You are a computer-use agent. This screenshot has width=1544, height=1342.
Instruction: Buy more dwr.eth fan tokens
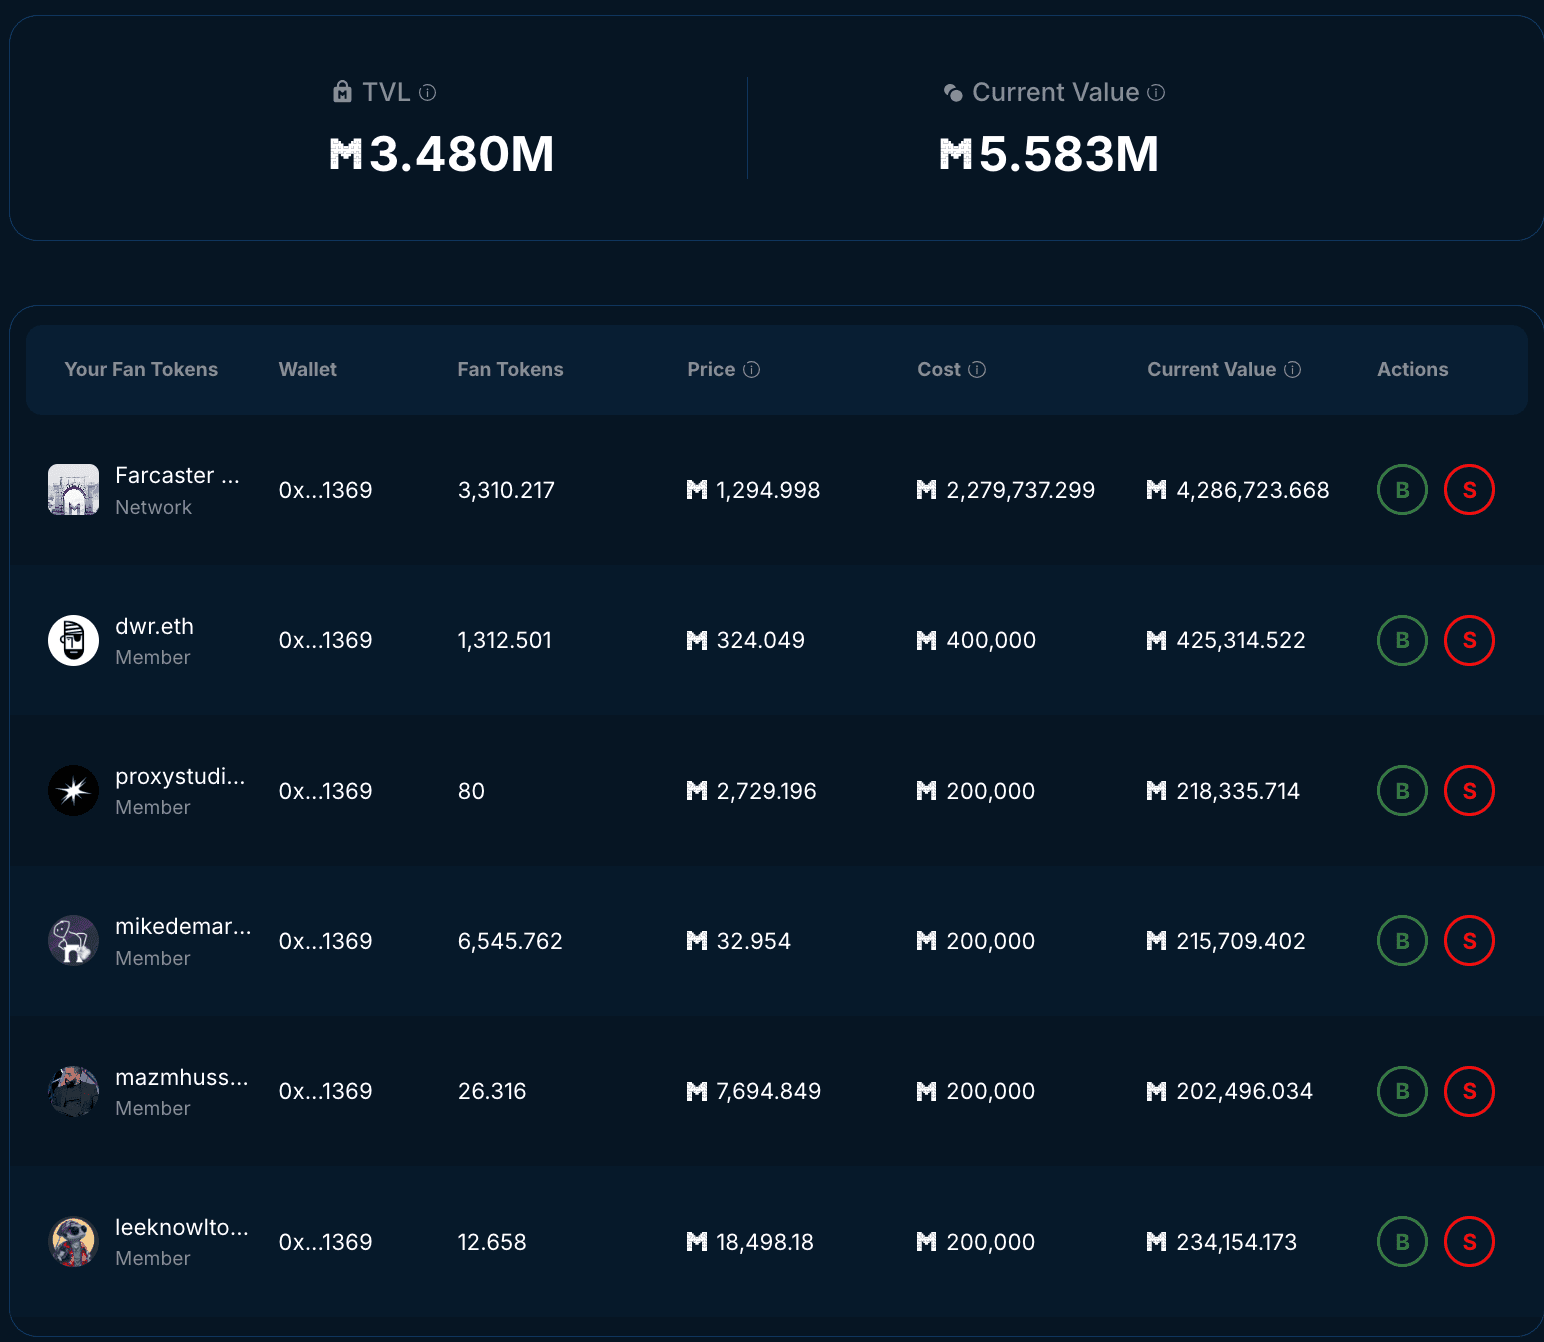coord(1402,640)
